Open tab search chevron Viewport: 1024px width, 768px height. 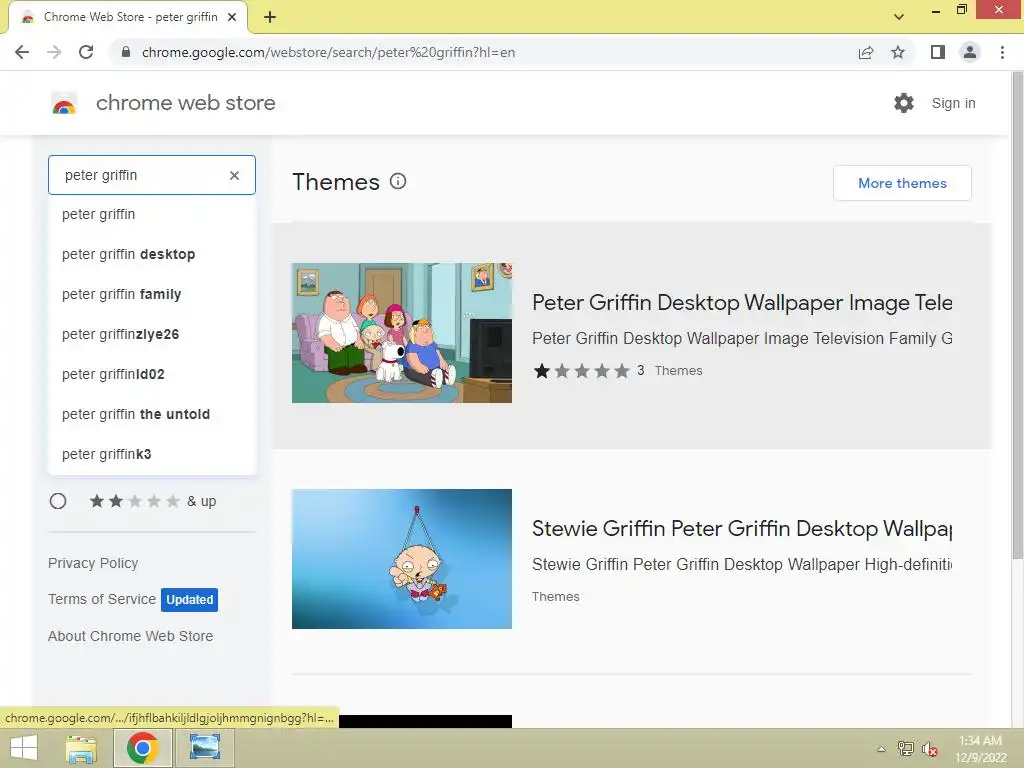(899, 17)
